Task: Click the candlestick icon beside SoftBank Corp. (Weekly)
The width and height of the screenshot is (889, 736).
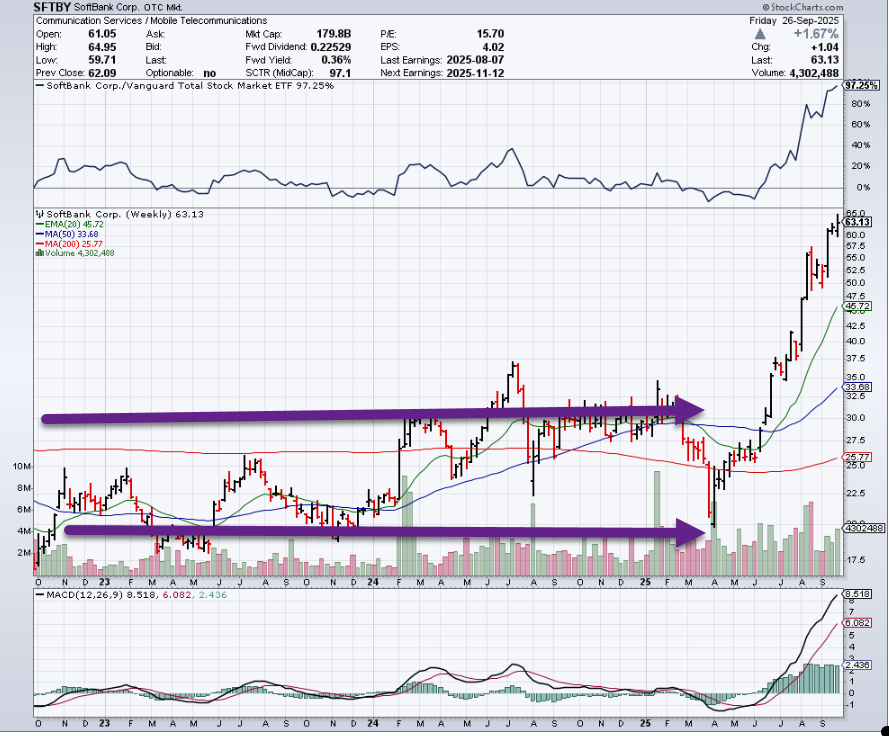Action: 39,214
